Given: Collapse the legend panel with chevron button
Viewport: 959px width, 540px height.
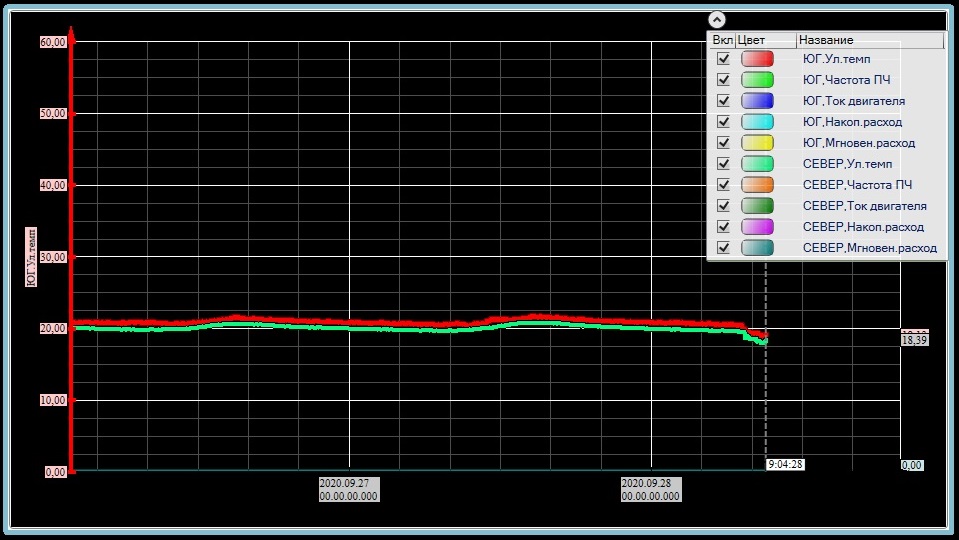Looking at the screenshot, I should tap(717, 20).
